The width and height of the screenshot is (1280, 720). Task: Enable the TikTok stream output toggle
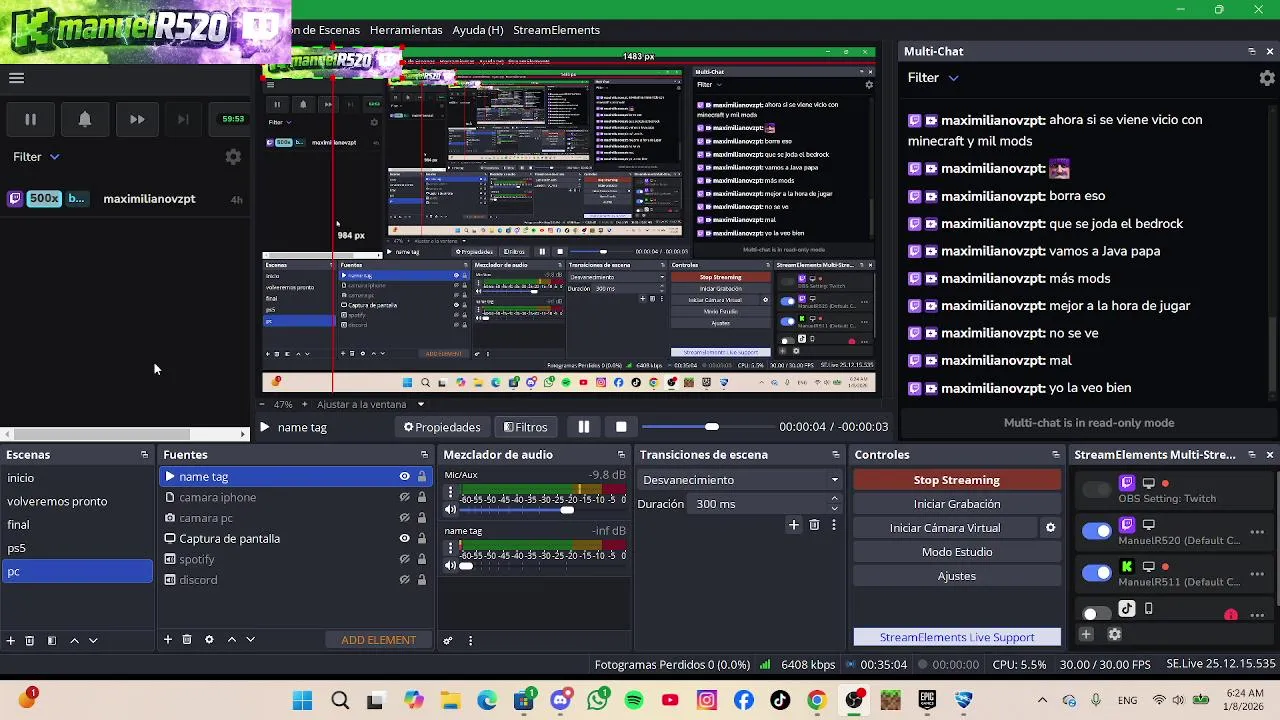pos(1096,613)
